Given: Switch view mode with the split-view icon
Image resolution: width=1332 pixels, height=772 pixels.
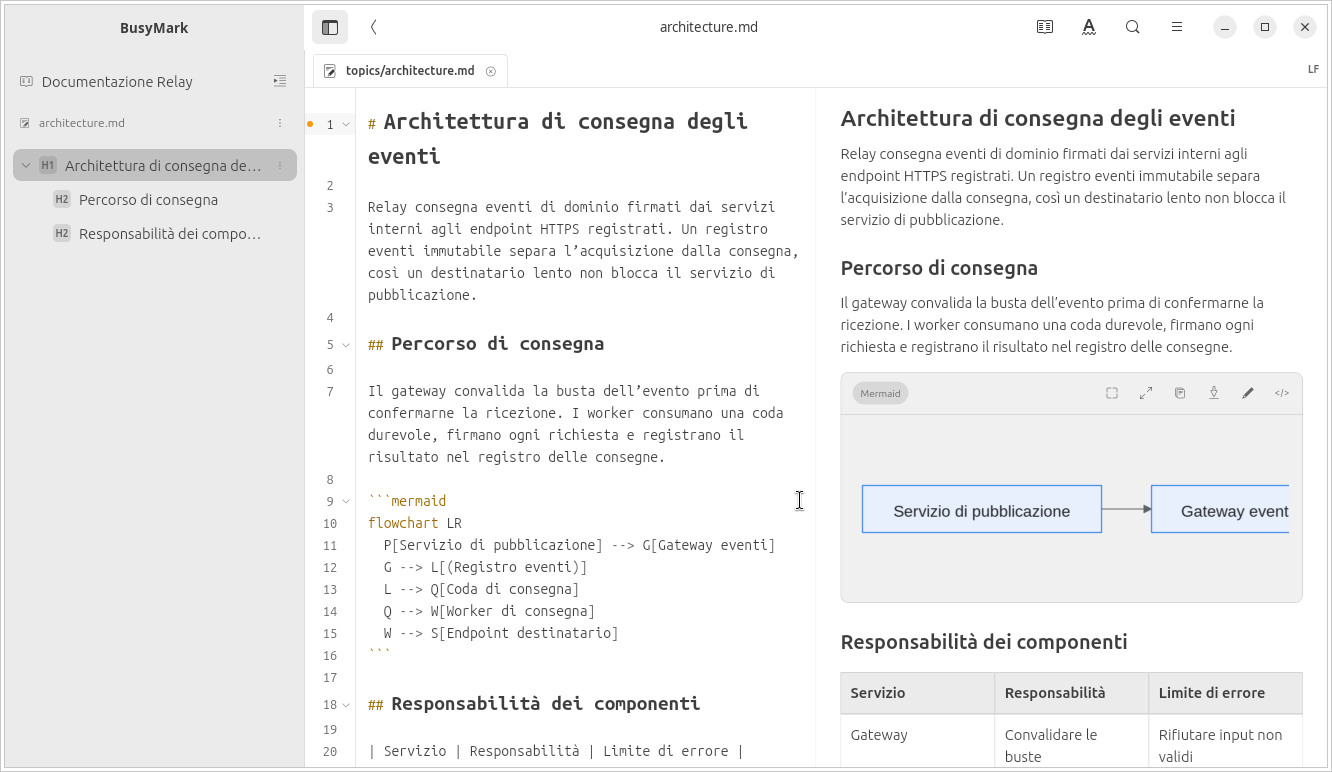Looking at the screenshot, I should (x=1045, y=27).
